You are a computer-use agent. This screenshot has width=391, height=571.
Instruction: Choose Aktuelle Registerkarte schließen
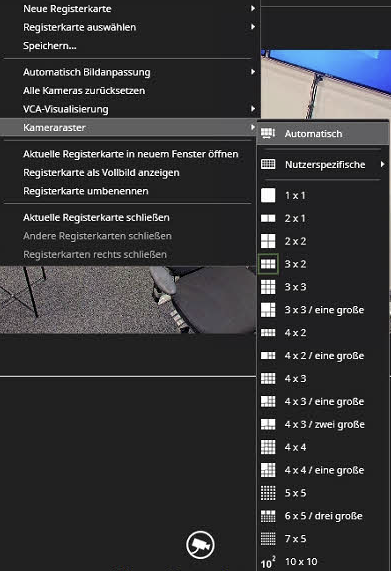(x=129, y=217)
